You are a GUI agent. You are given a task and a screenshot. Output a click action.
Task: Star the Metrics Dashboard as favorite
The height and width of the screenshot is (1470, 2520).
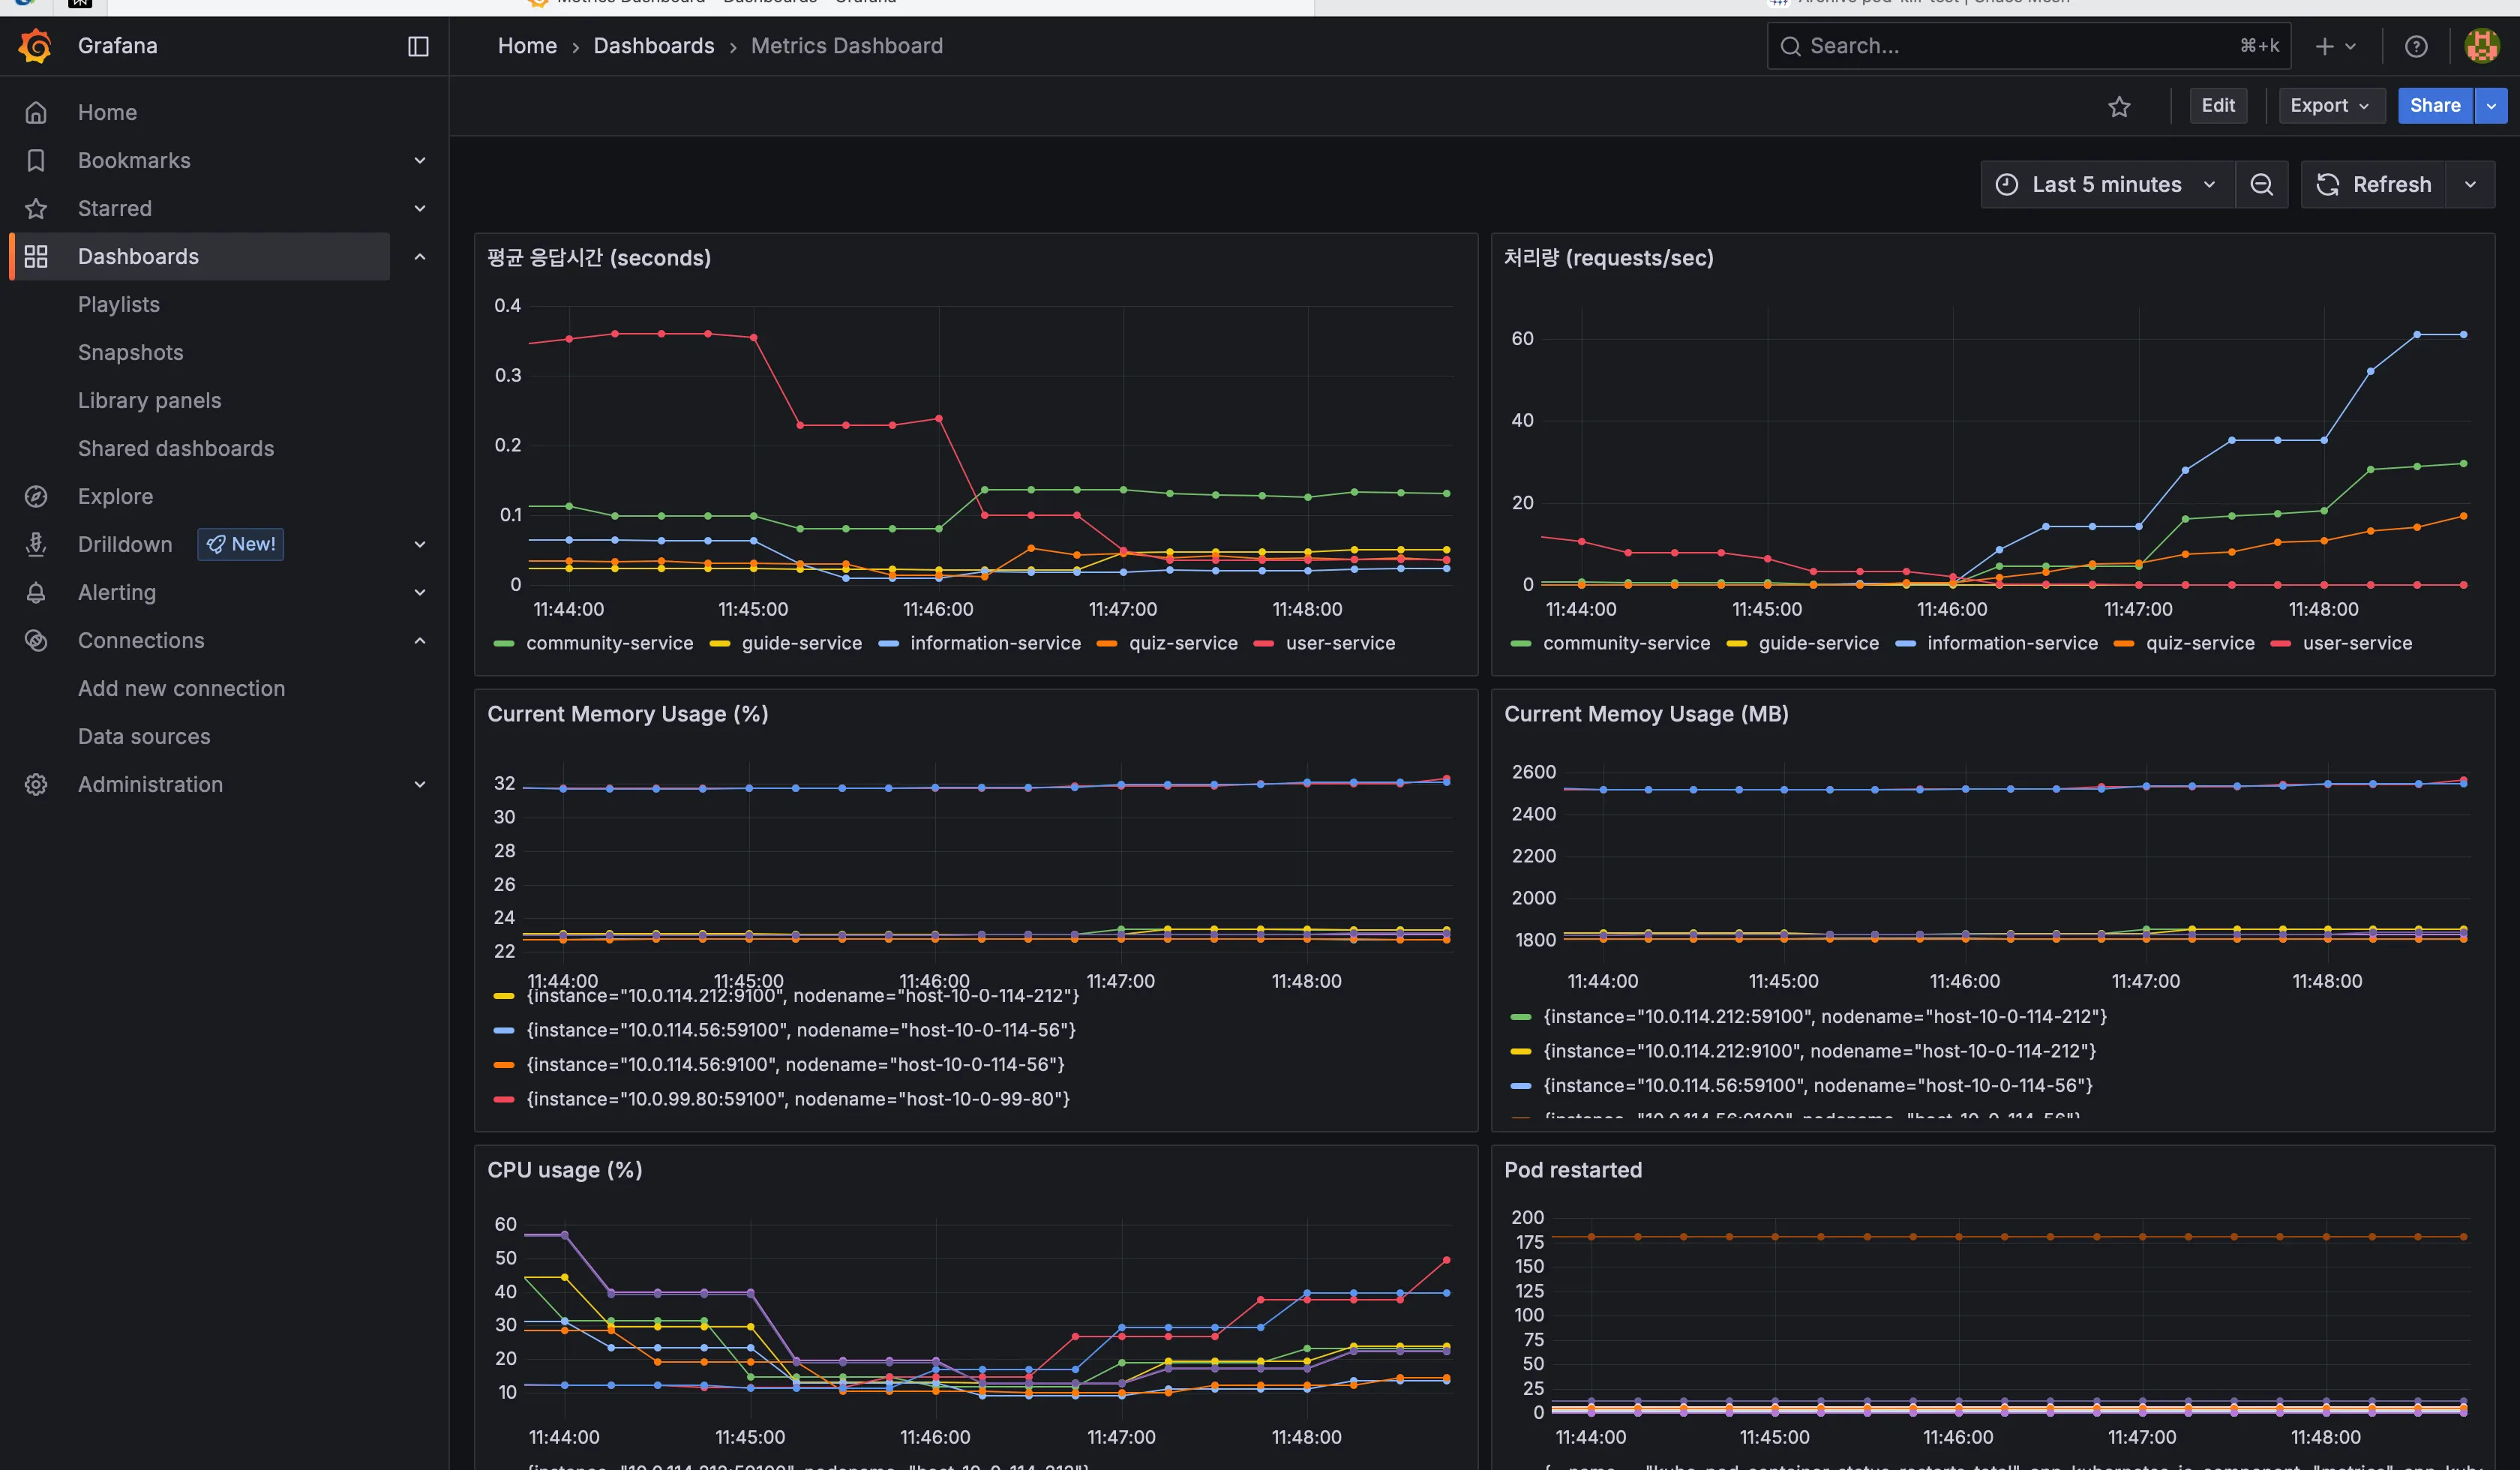tap(2120, 106)
